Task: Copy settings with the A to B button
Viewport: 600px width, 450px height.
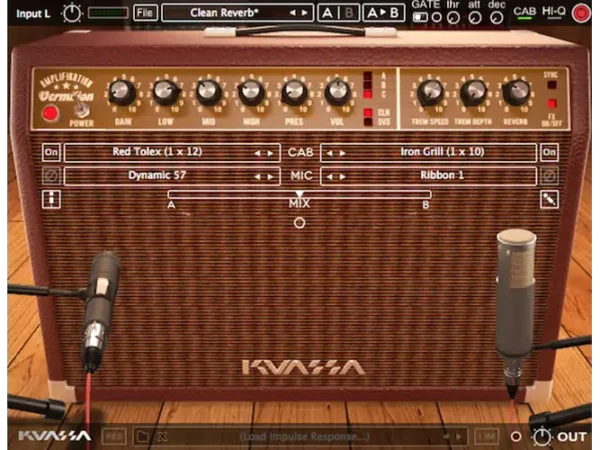Action: (383, 13)
